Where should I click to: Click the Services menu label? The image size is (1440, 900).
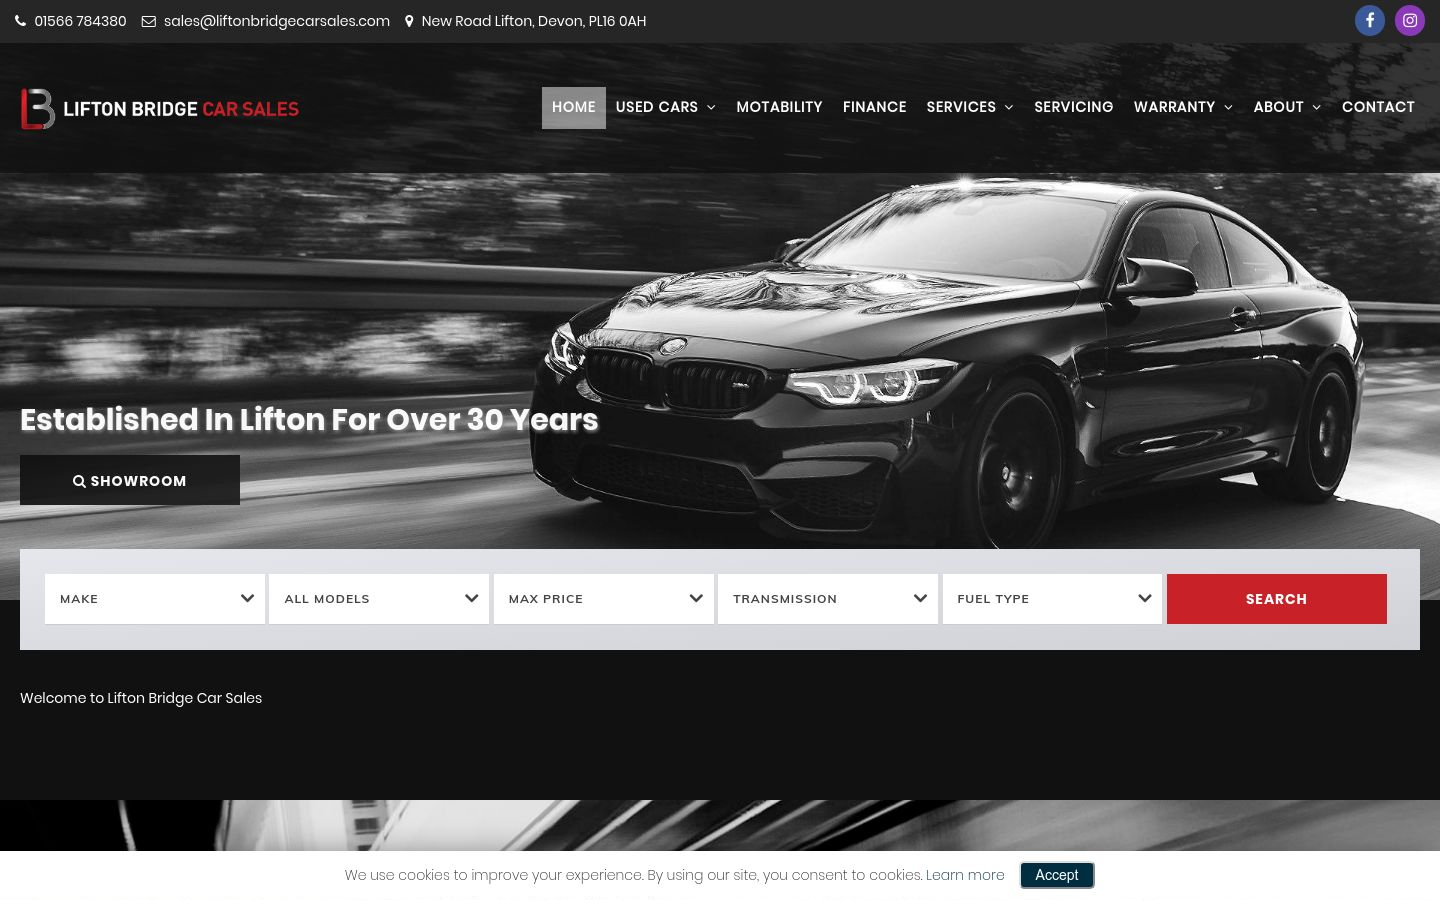[x=961, y=107]
